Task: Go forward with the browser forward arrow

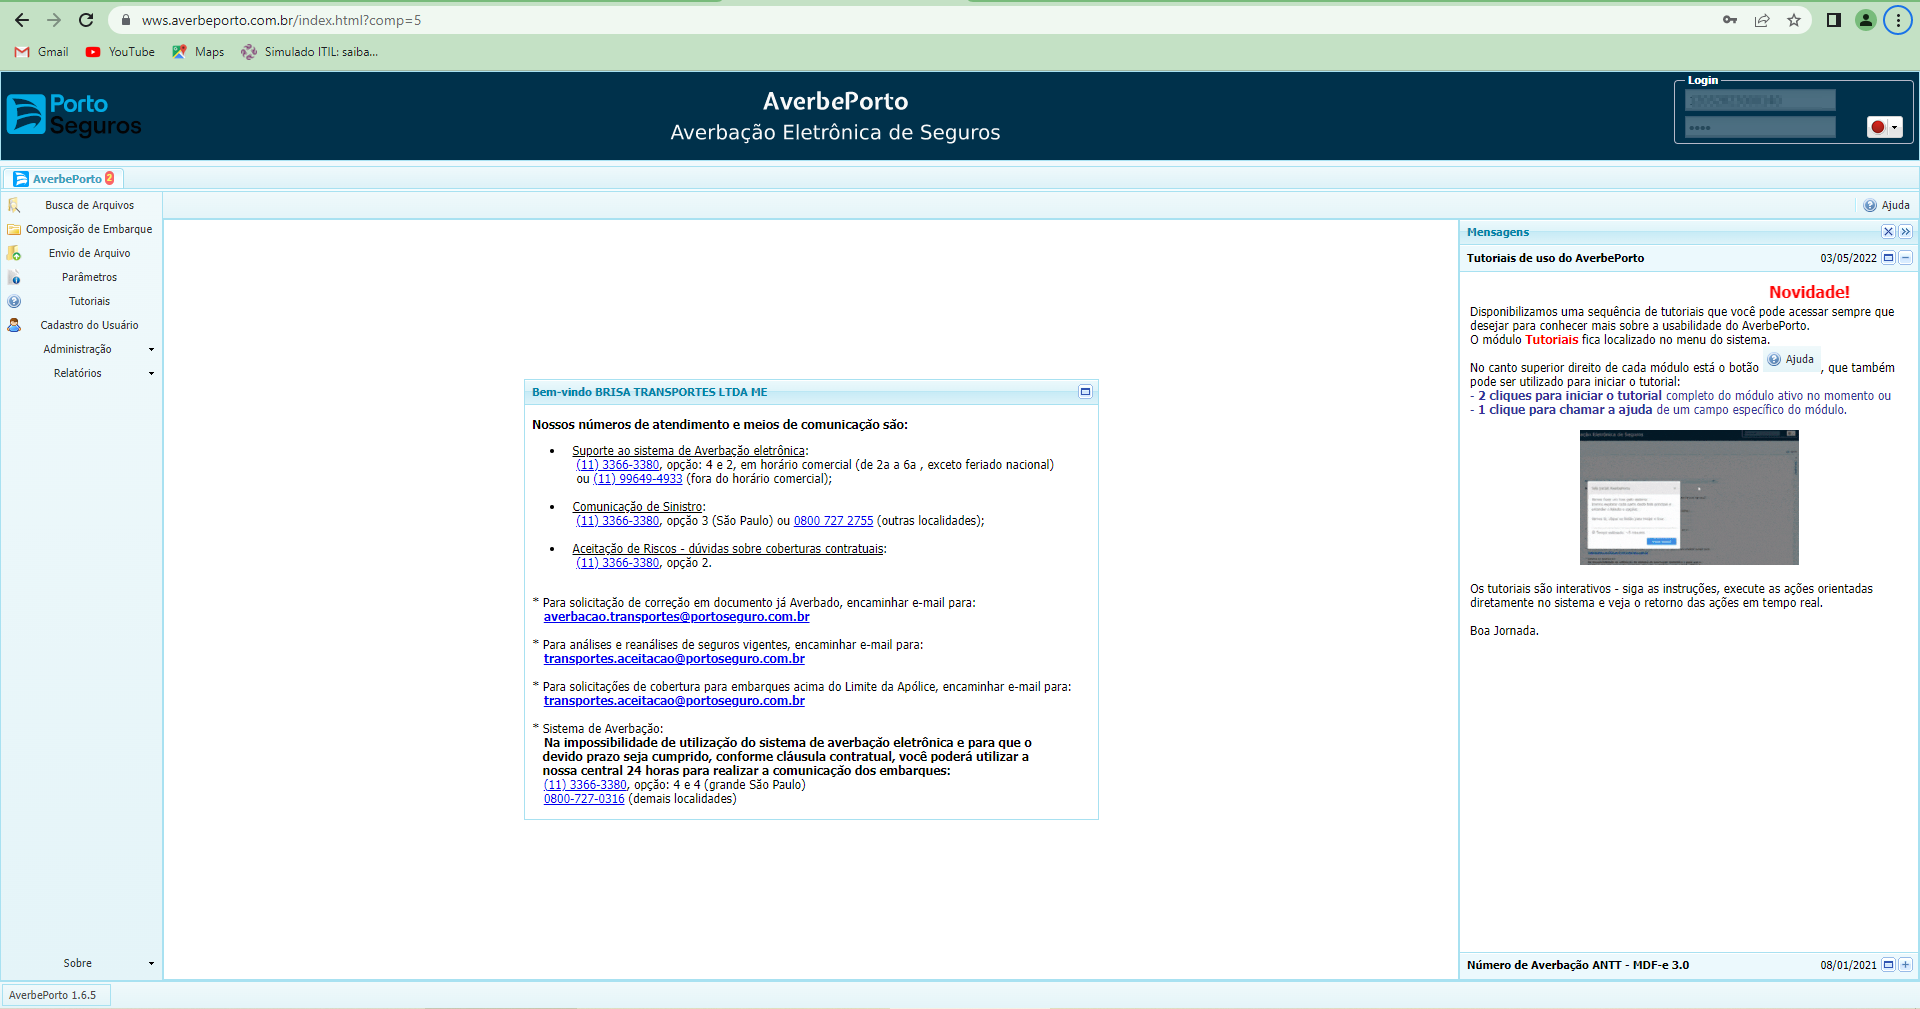Action: 54,20
